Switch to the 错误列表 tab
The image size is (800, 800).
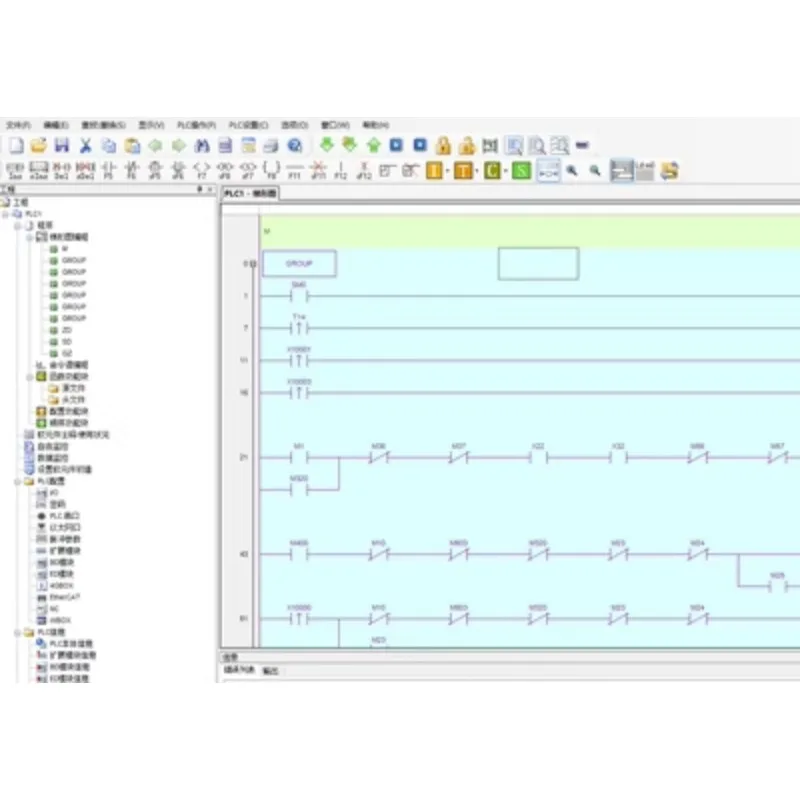pyautogui.click(x=239, y=670)
